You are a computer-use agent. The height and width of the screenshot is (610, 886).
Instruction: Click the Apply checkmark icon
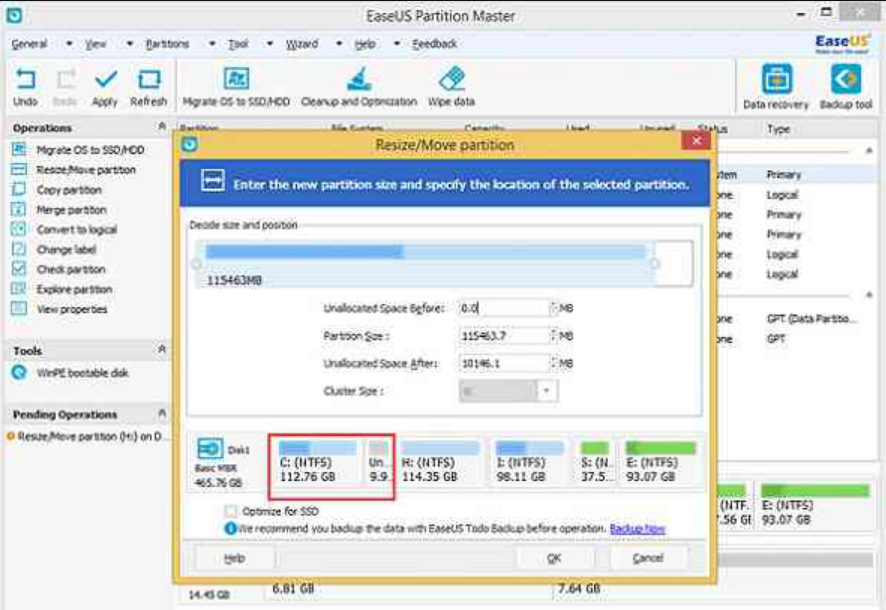(x=106, y=79)
